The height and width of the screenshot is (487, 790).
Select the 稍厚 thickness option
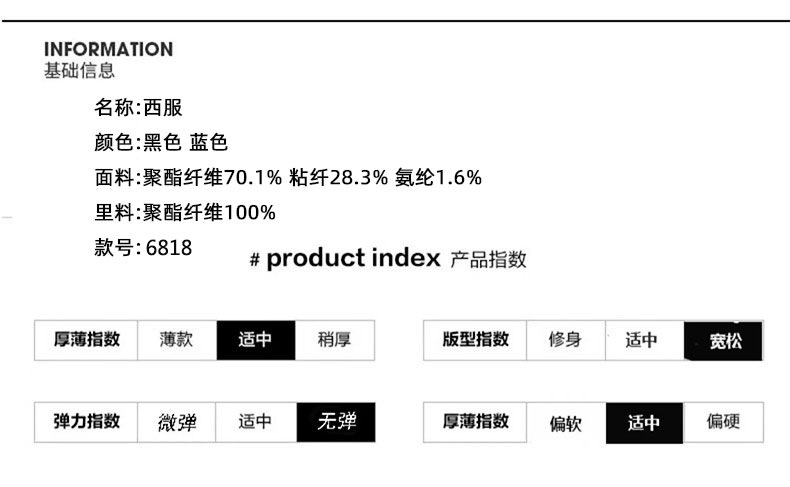click(334, 340)
